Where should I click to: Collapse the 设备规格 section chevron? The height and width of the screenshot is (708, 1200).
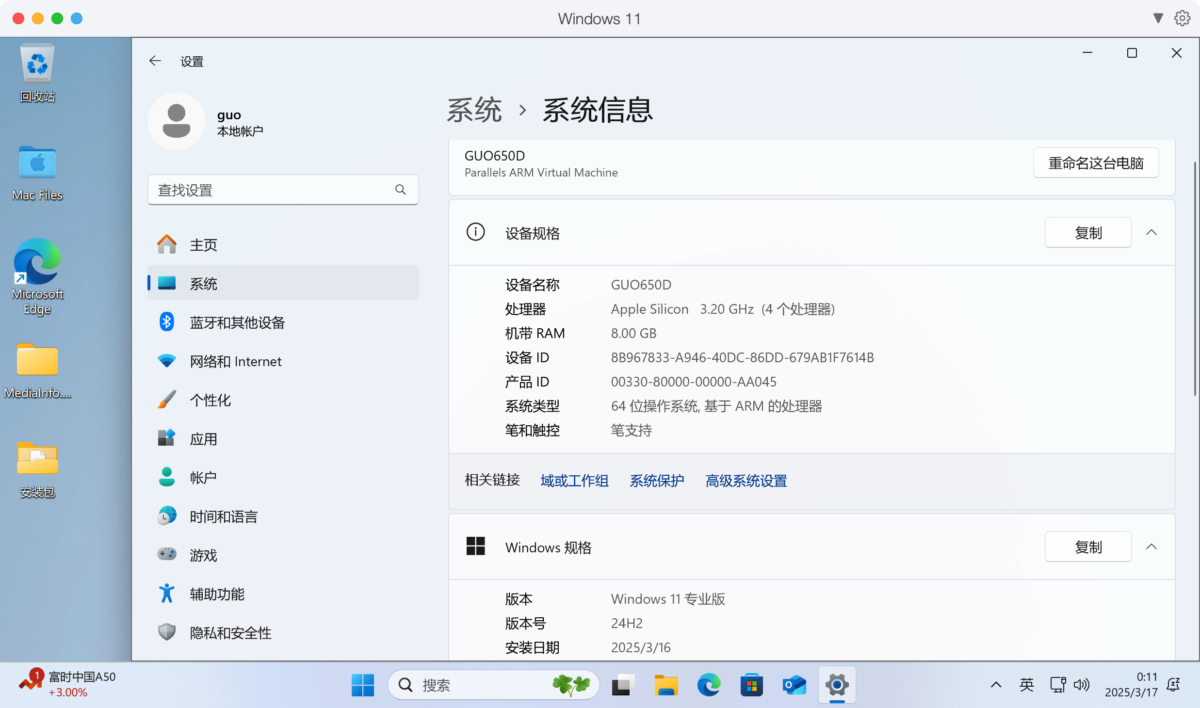pos(1151,233)
